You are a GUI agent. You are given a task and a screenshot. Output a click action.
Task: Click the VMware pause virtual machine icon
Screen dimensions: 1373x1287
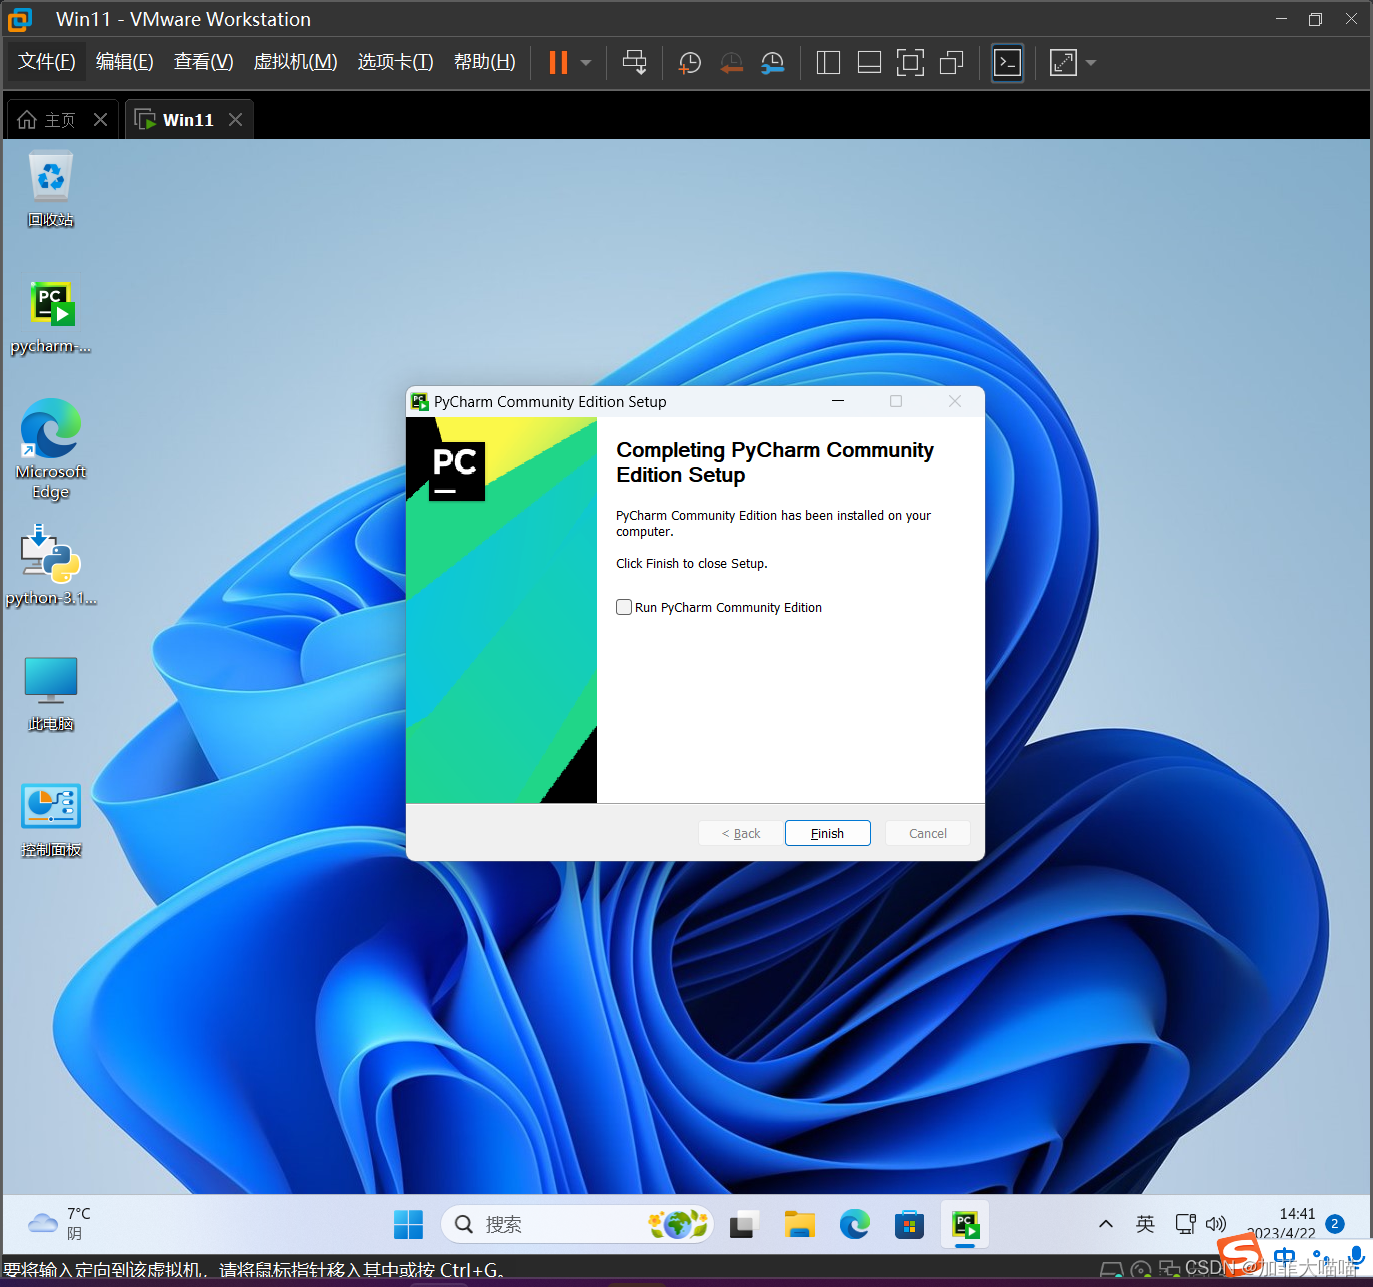(x=558, y=63)
